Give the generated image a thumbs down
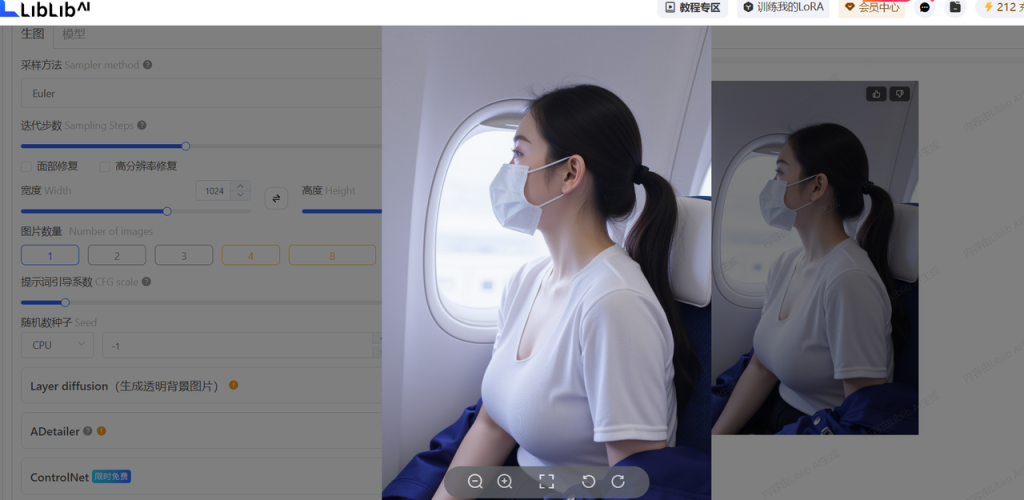 click(x=899, y=93)
